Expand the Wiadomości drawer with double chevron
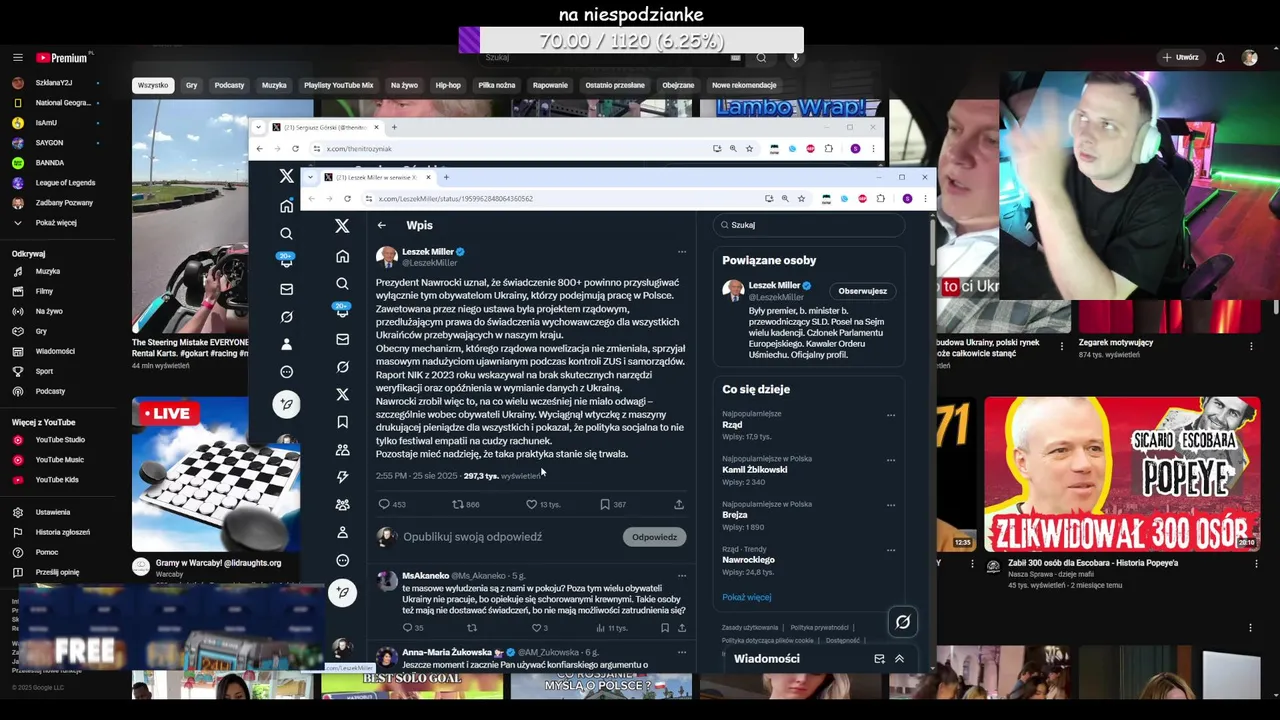The image size is (1280, 720). 899,659
